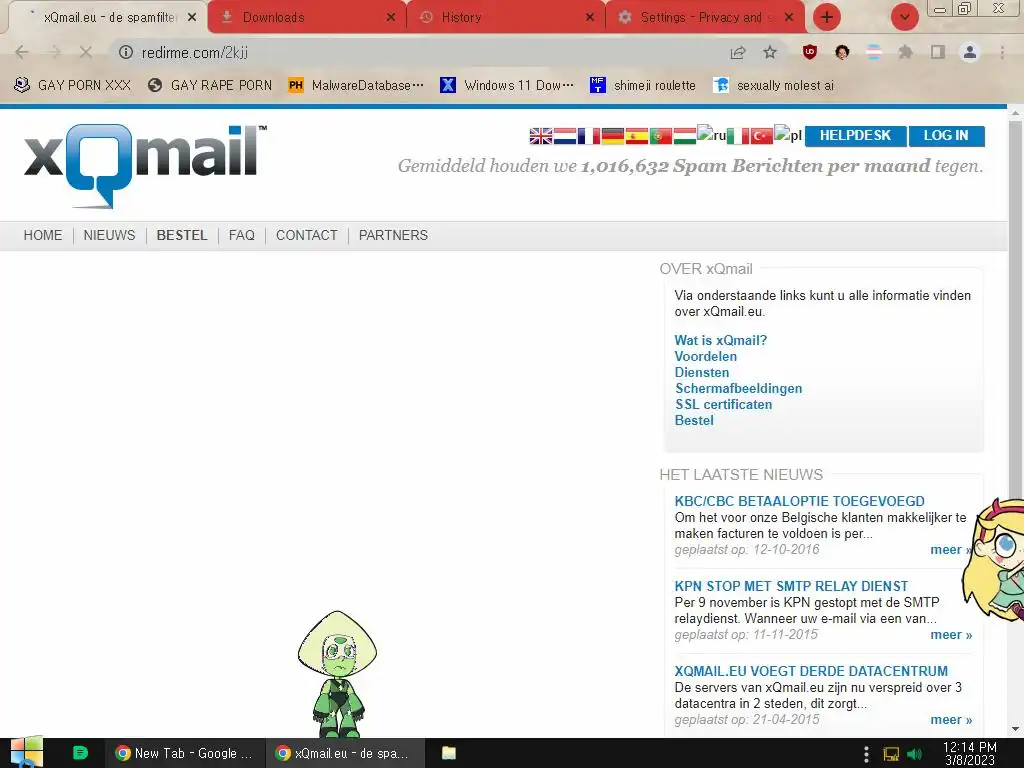Click the HELPDESK button
This screenshot has width=1024, height=768.
856,136
